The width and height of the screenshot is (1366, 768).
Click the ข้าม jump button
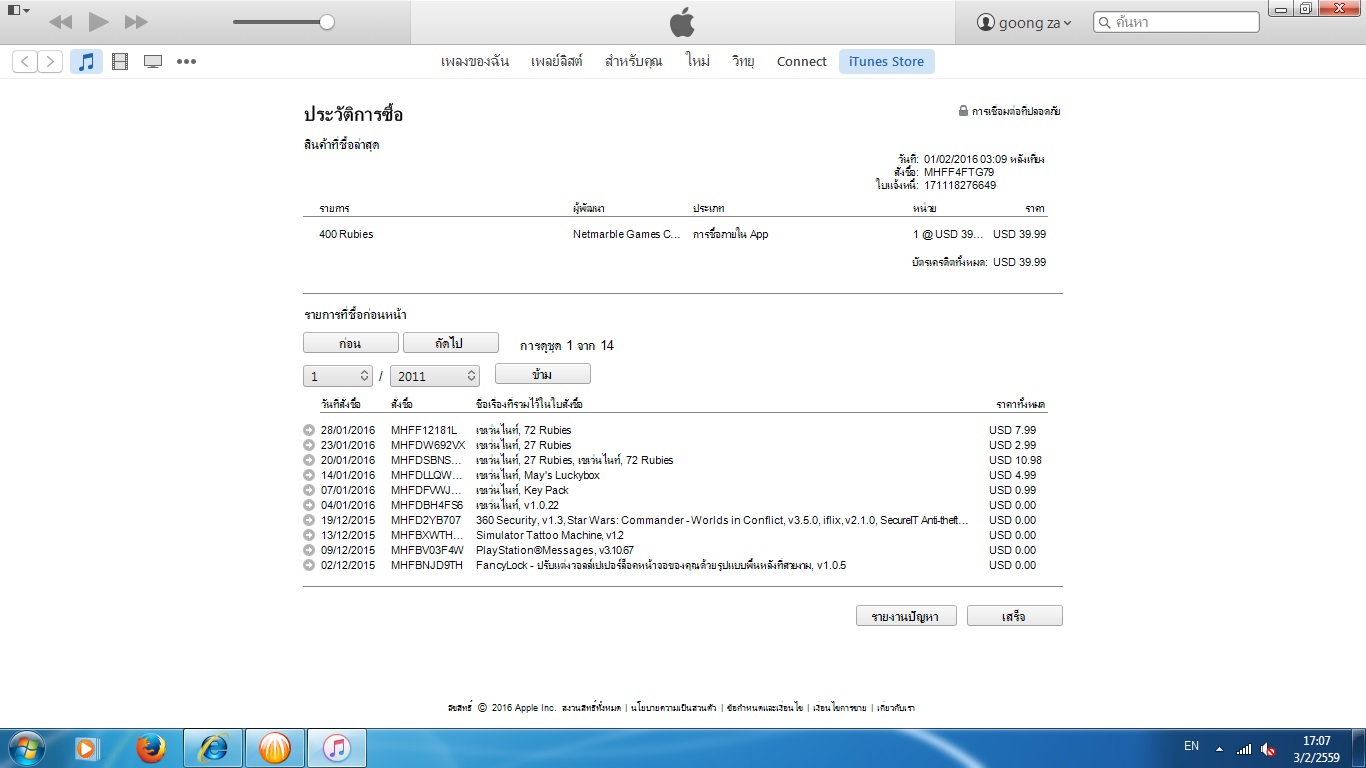pos(543,373)
